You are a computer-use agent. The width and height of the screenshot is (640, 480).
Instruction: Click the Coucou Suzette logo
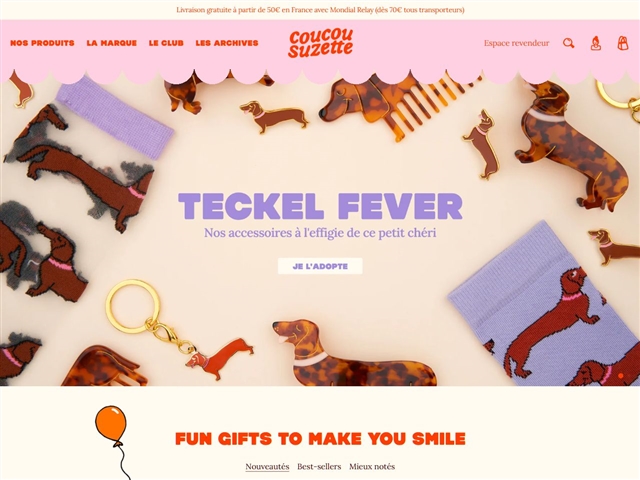(320, 43)
